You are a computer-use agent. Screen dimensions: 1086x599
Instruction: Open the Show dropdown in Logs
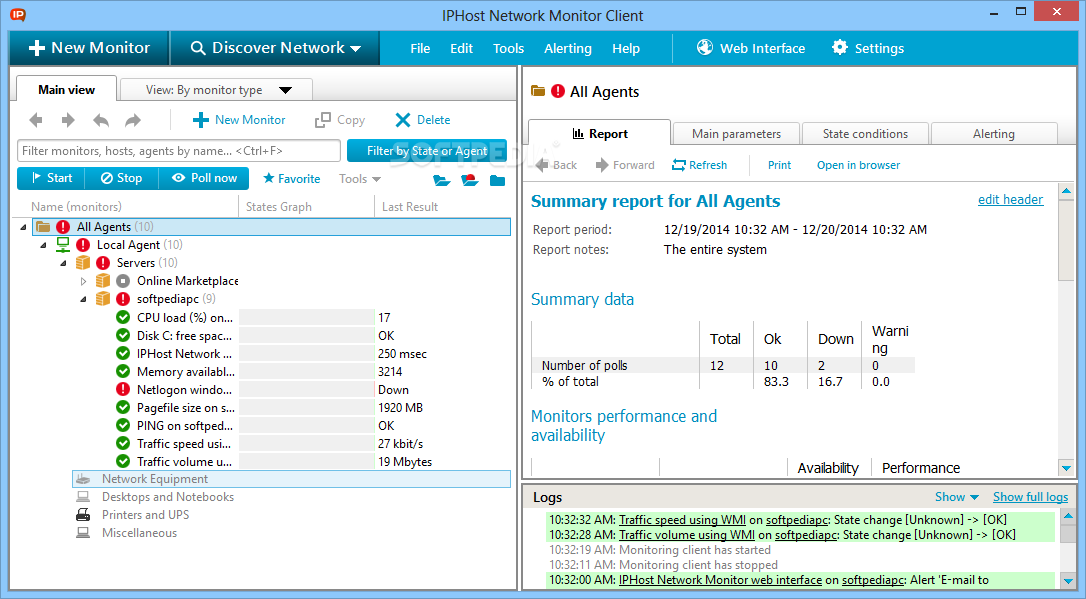pos(956,497)
